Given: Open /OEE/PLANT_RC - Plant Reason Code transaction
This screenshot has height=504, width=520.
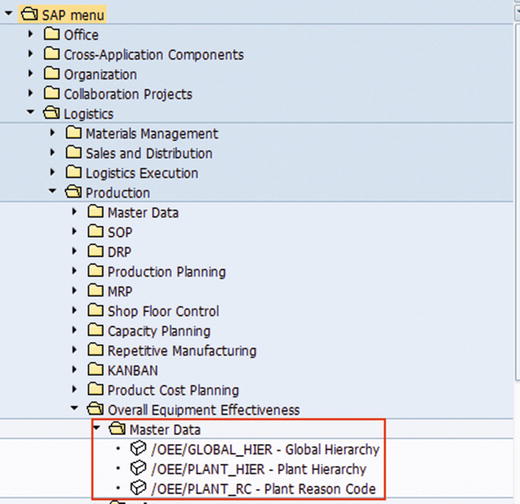Looking at the screenshot, I should [x=263, y=489].
